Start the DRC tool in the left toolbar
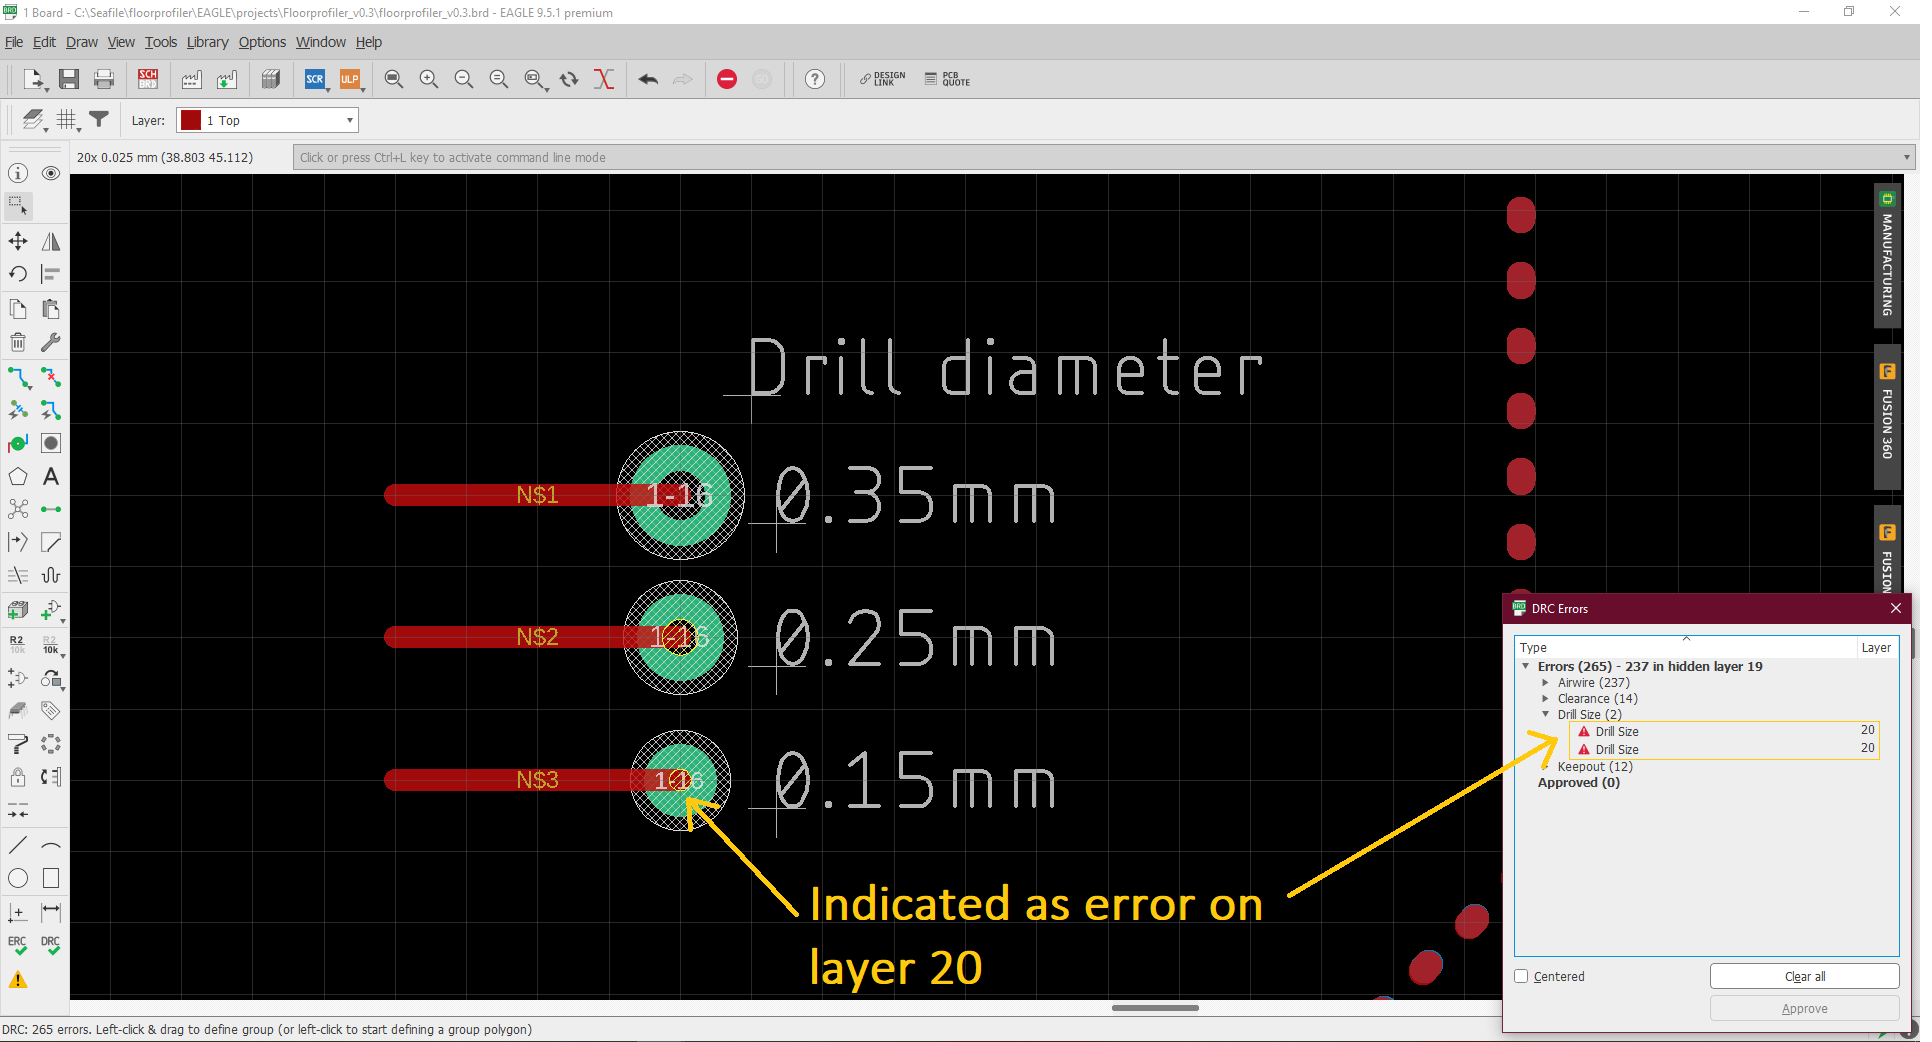Image resolution: width=1932 pixels, height=1042 pixels. click(50, 941)
